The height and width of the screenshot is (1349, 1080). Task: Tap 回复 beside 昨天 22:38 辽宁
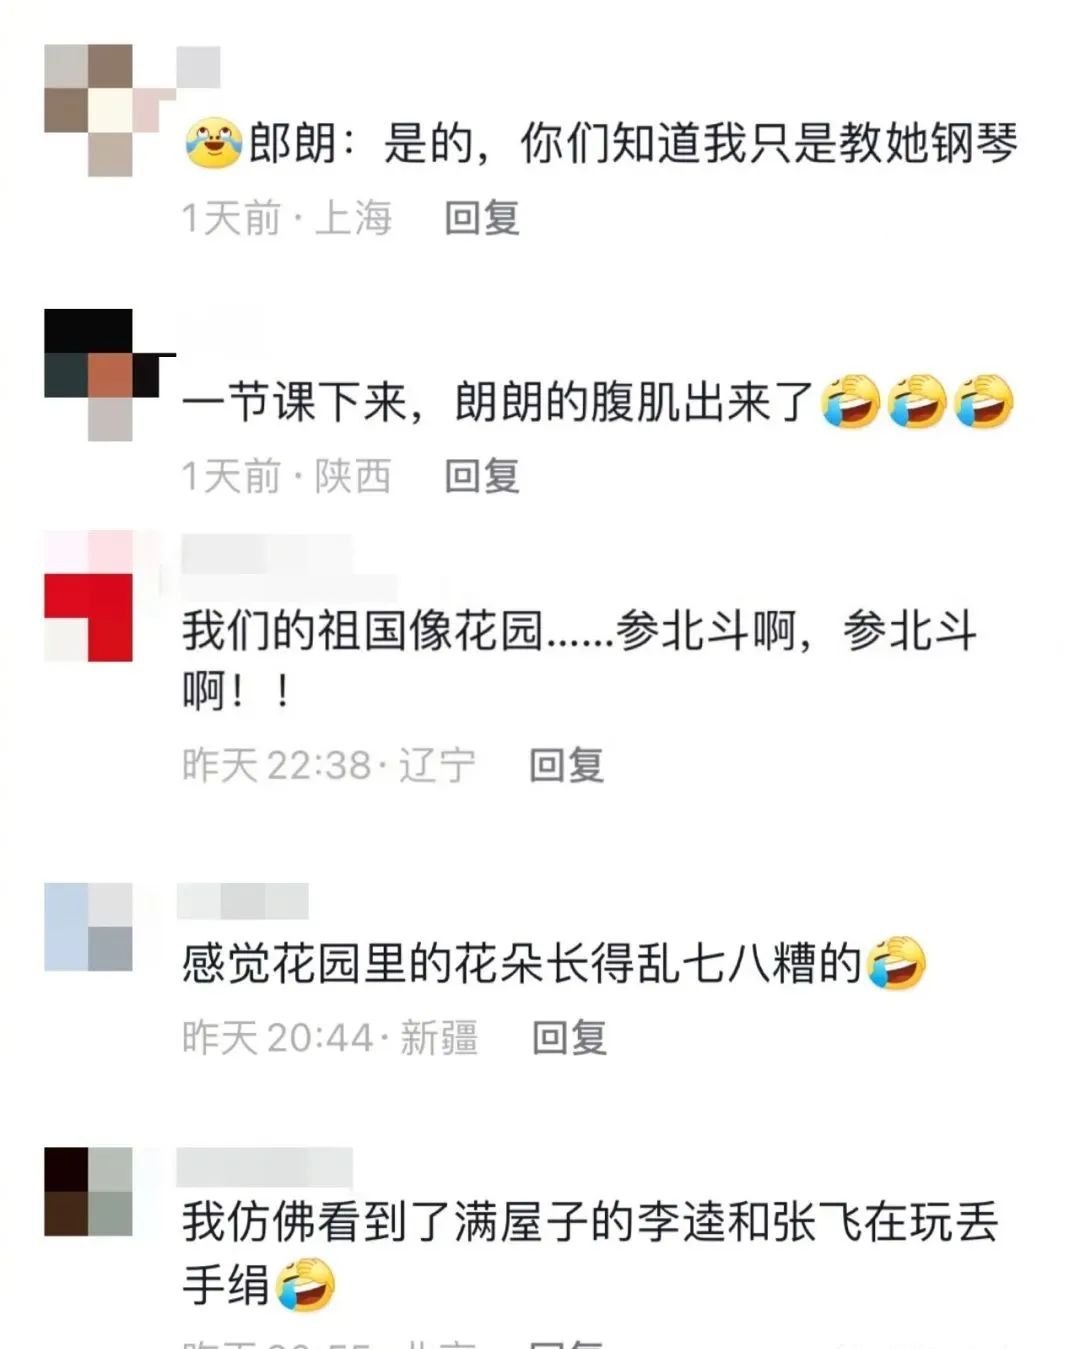(x=566, y=765)
